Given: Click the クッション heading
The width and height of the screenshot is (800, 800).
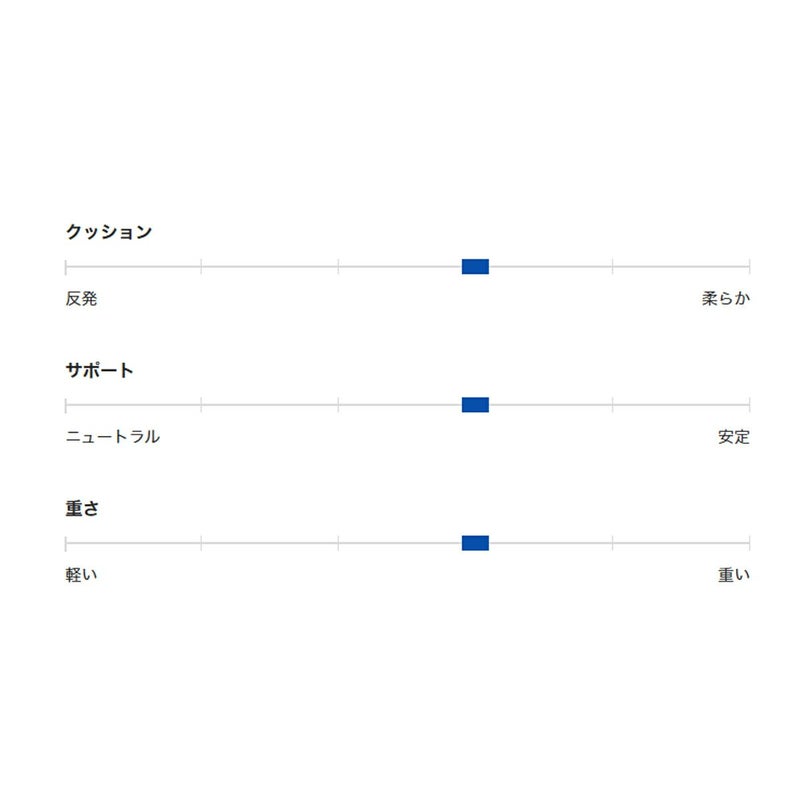Looking at the screenshot, I should point(109,232).
